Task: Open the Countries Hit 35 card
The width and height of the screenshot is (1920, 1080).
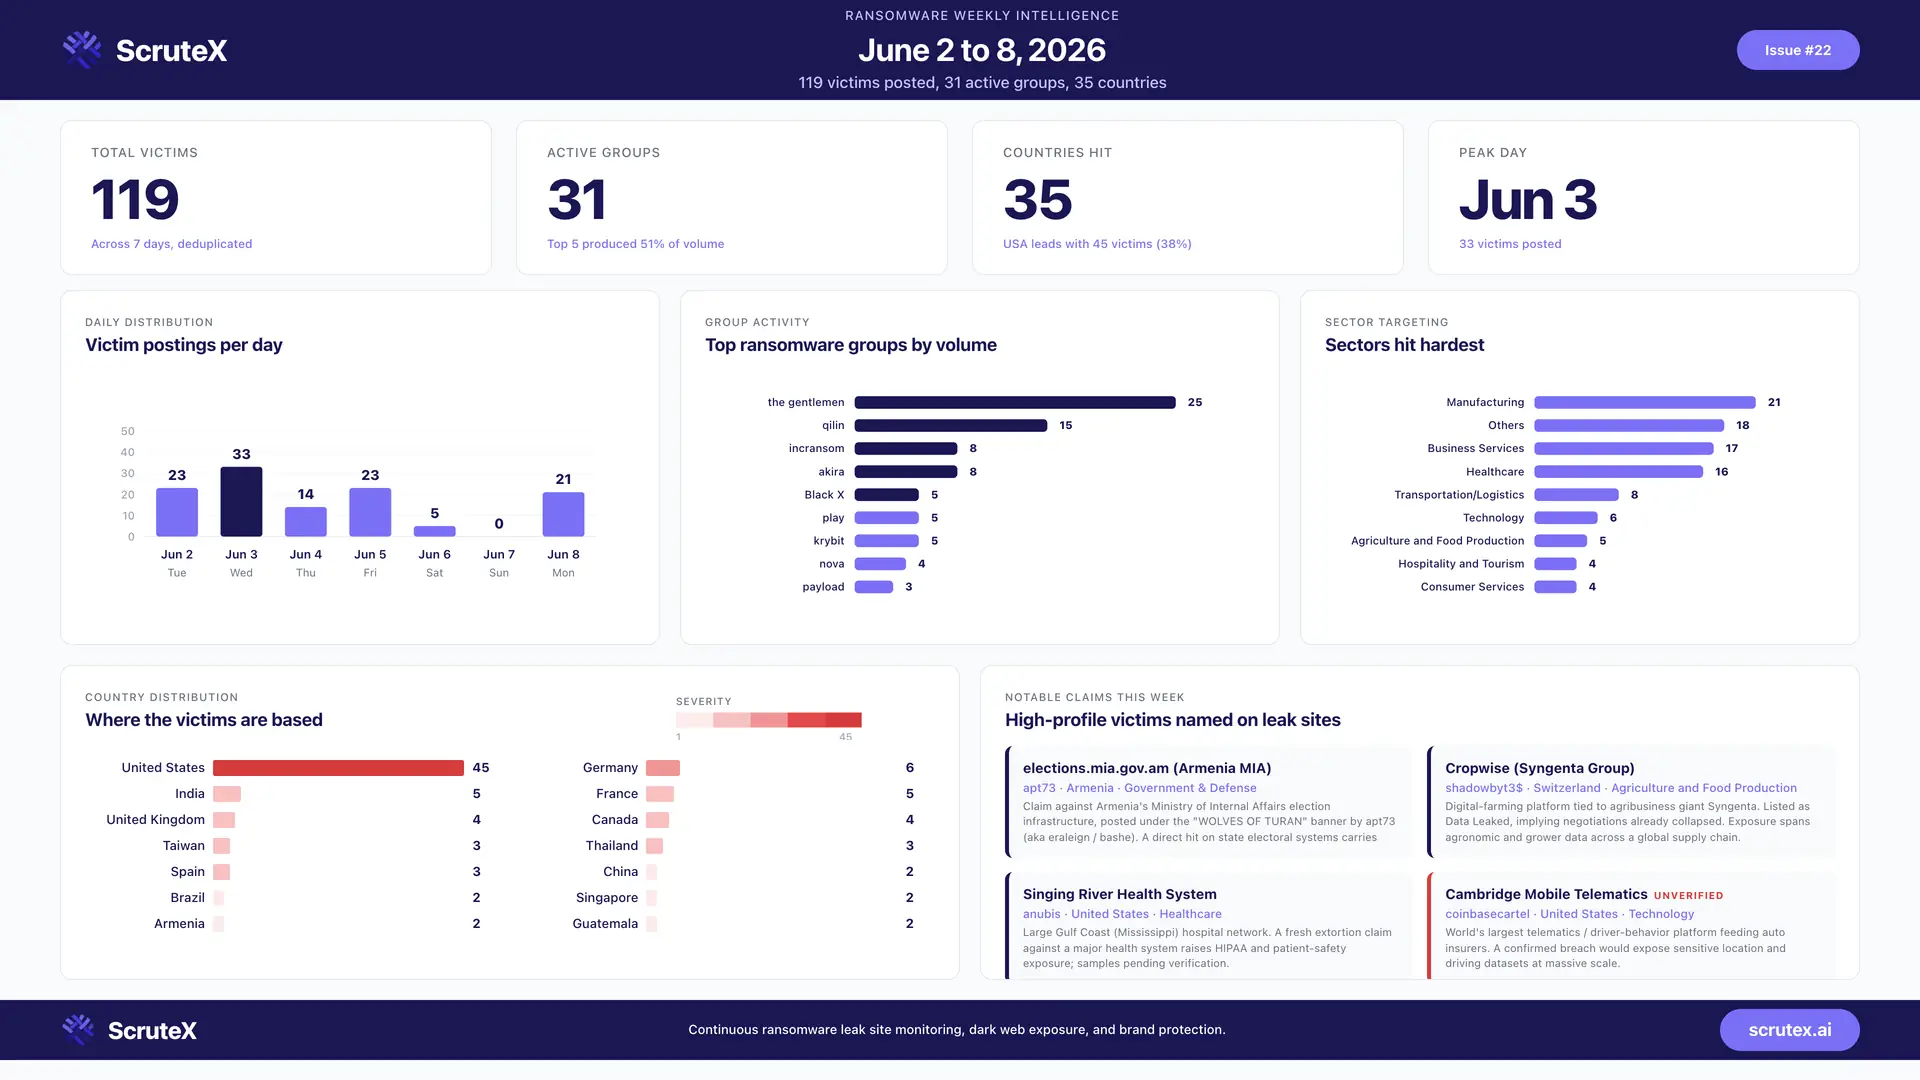Action: pyautogui.click(x=1188, y=198)
